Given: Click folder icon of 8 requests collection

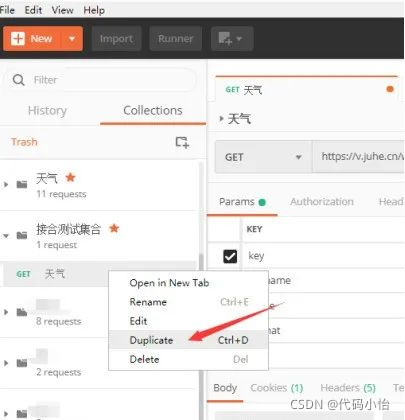Looking at the screenshot, I should tap(22, 312).
